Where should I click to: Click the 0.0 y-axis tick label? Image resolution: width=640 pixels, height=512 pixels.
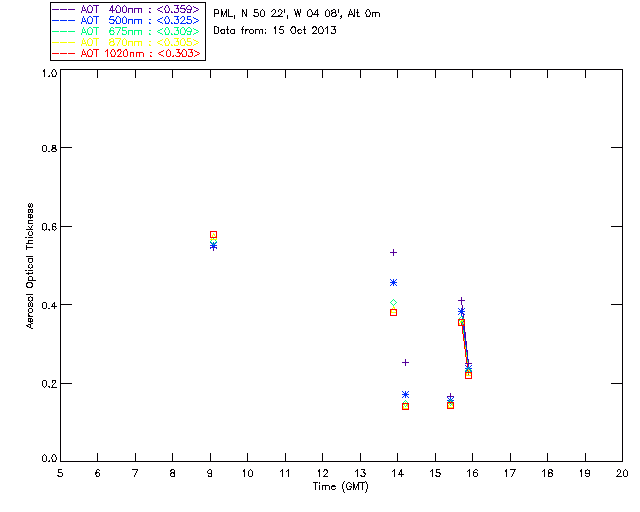pos(49,459)
